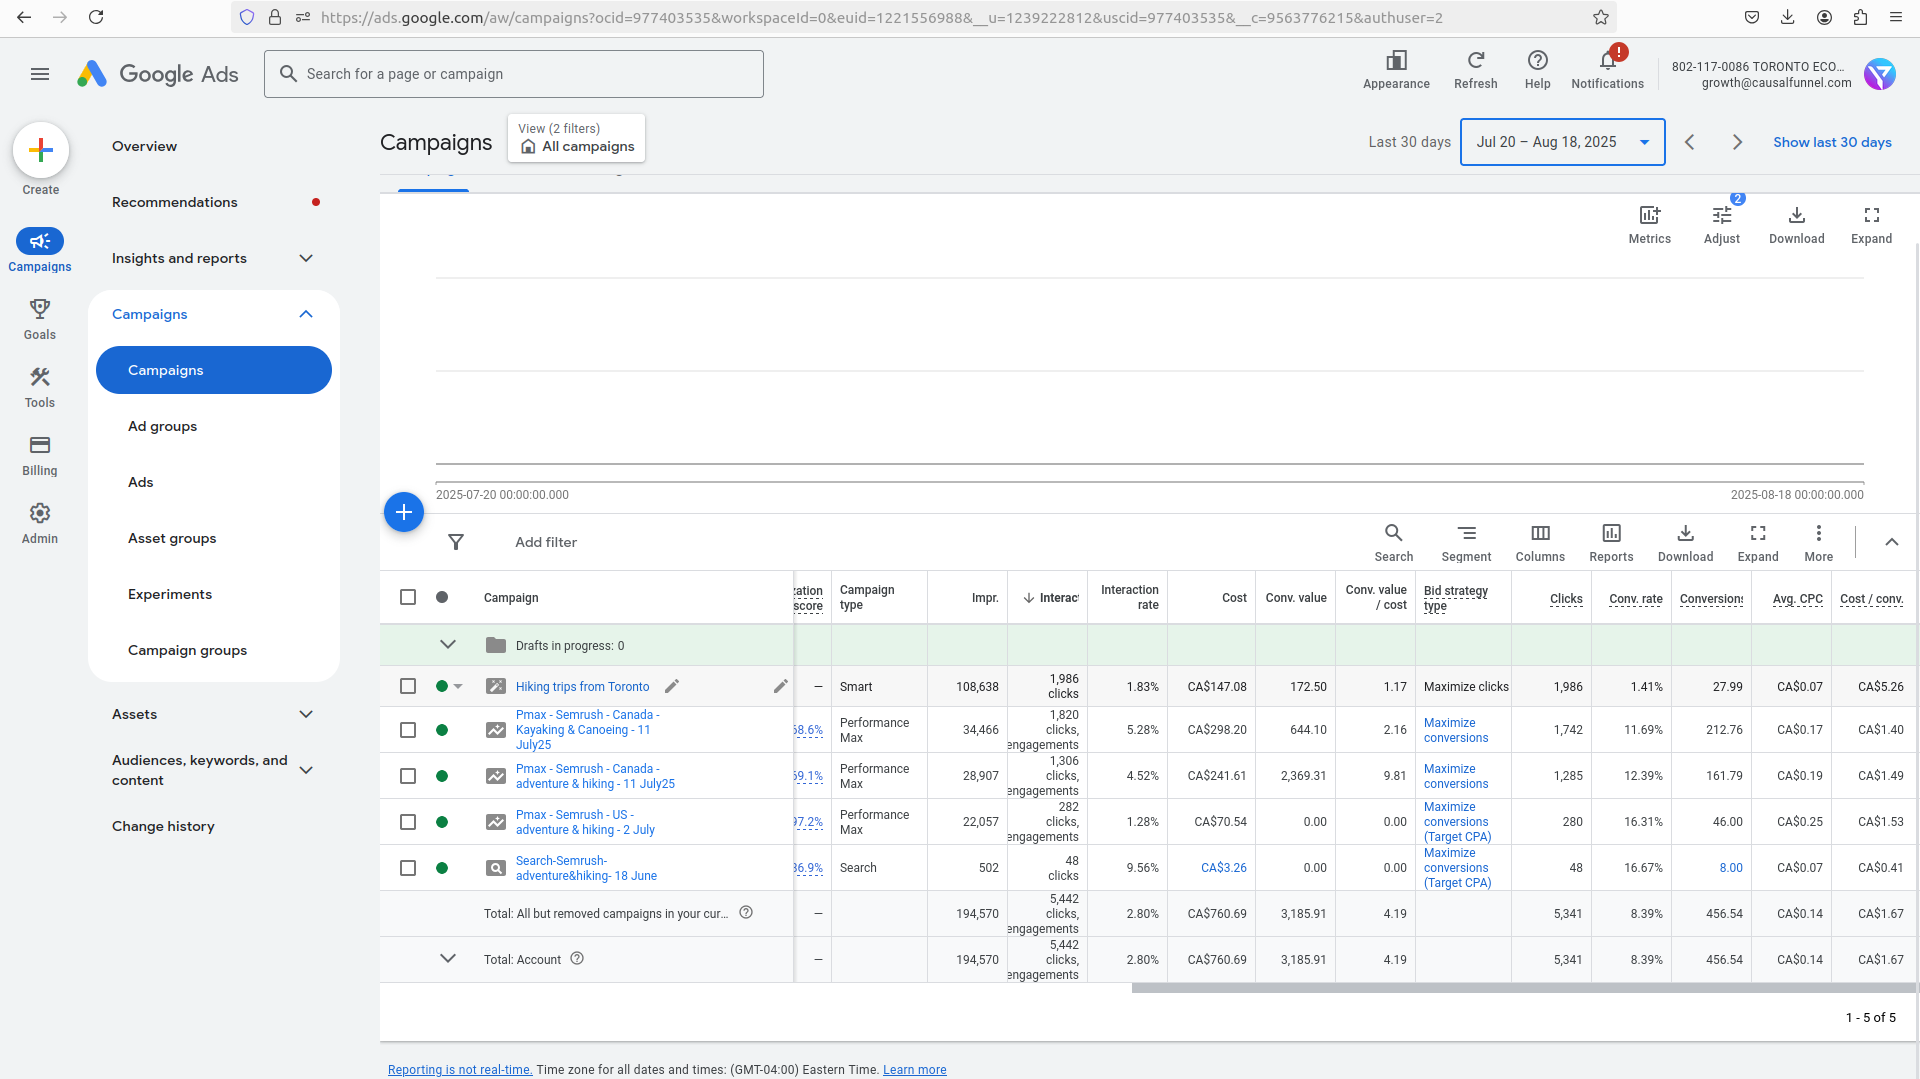Open the date range dropdown
The image size is (1920, 1079).
pyautogui.click(x=1562, y=142)
